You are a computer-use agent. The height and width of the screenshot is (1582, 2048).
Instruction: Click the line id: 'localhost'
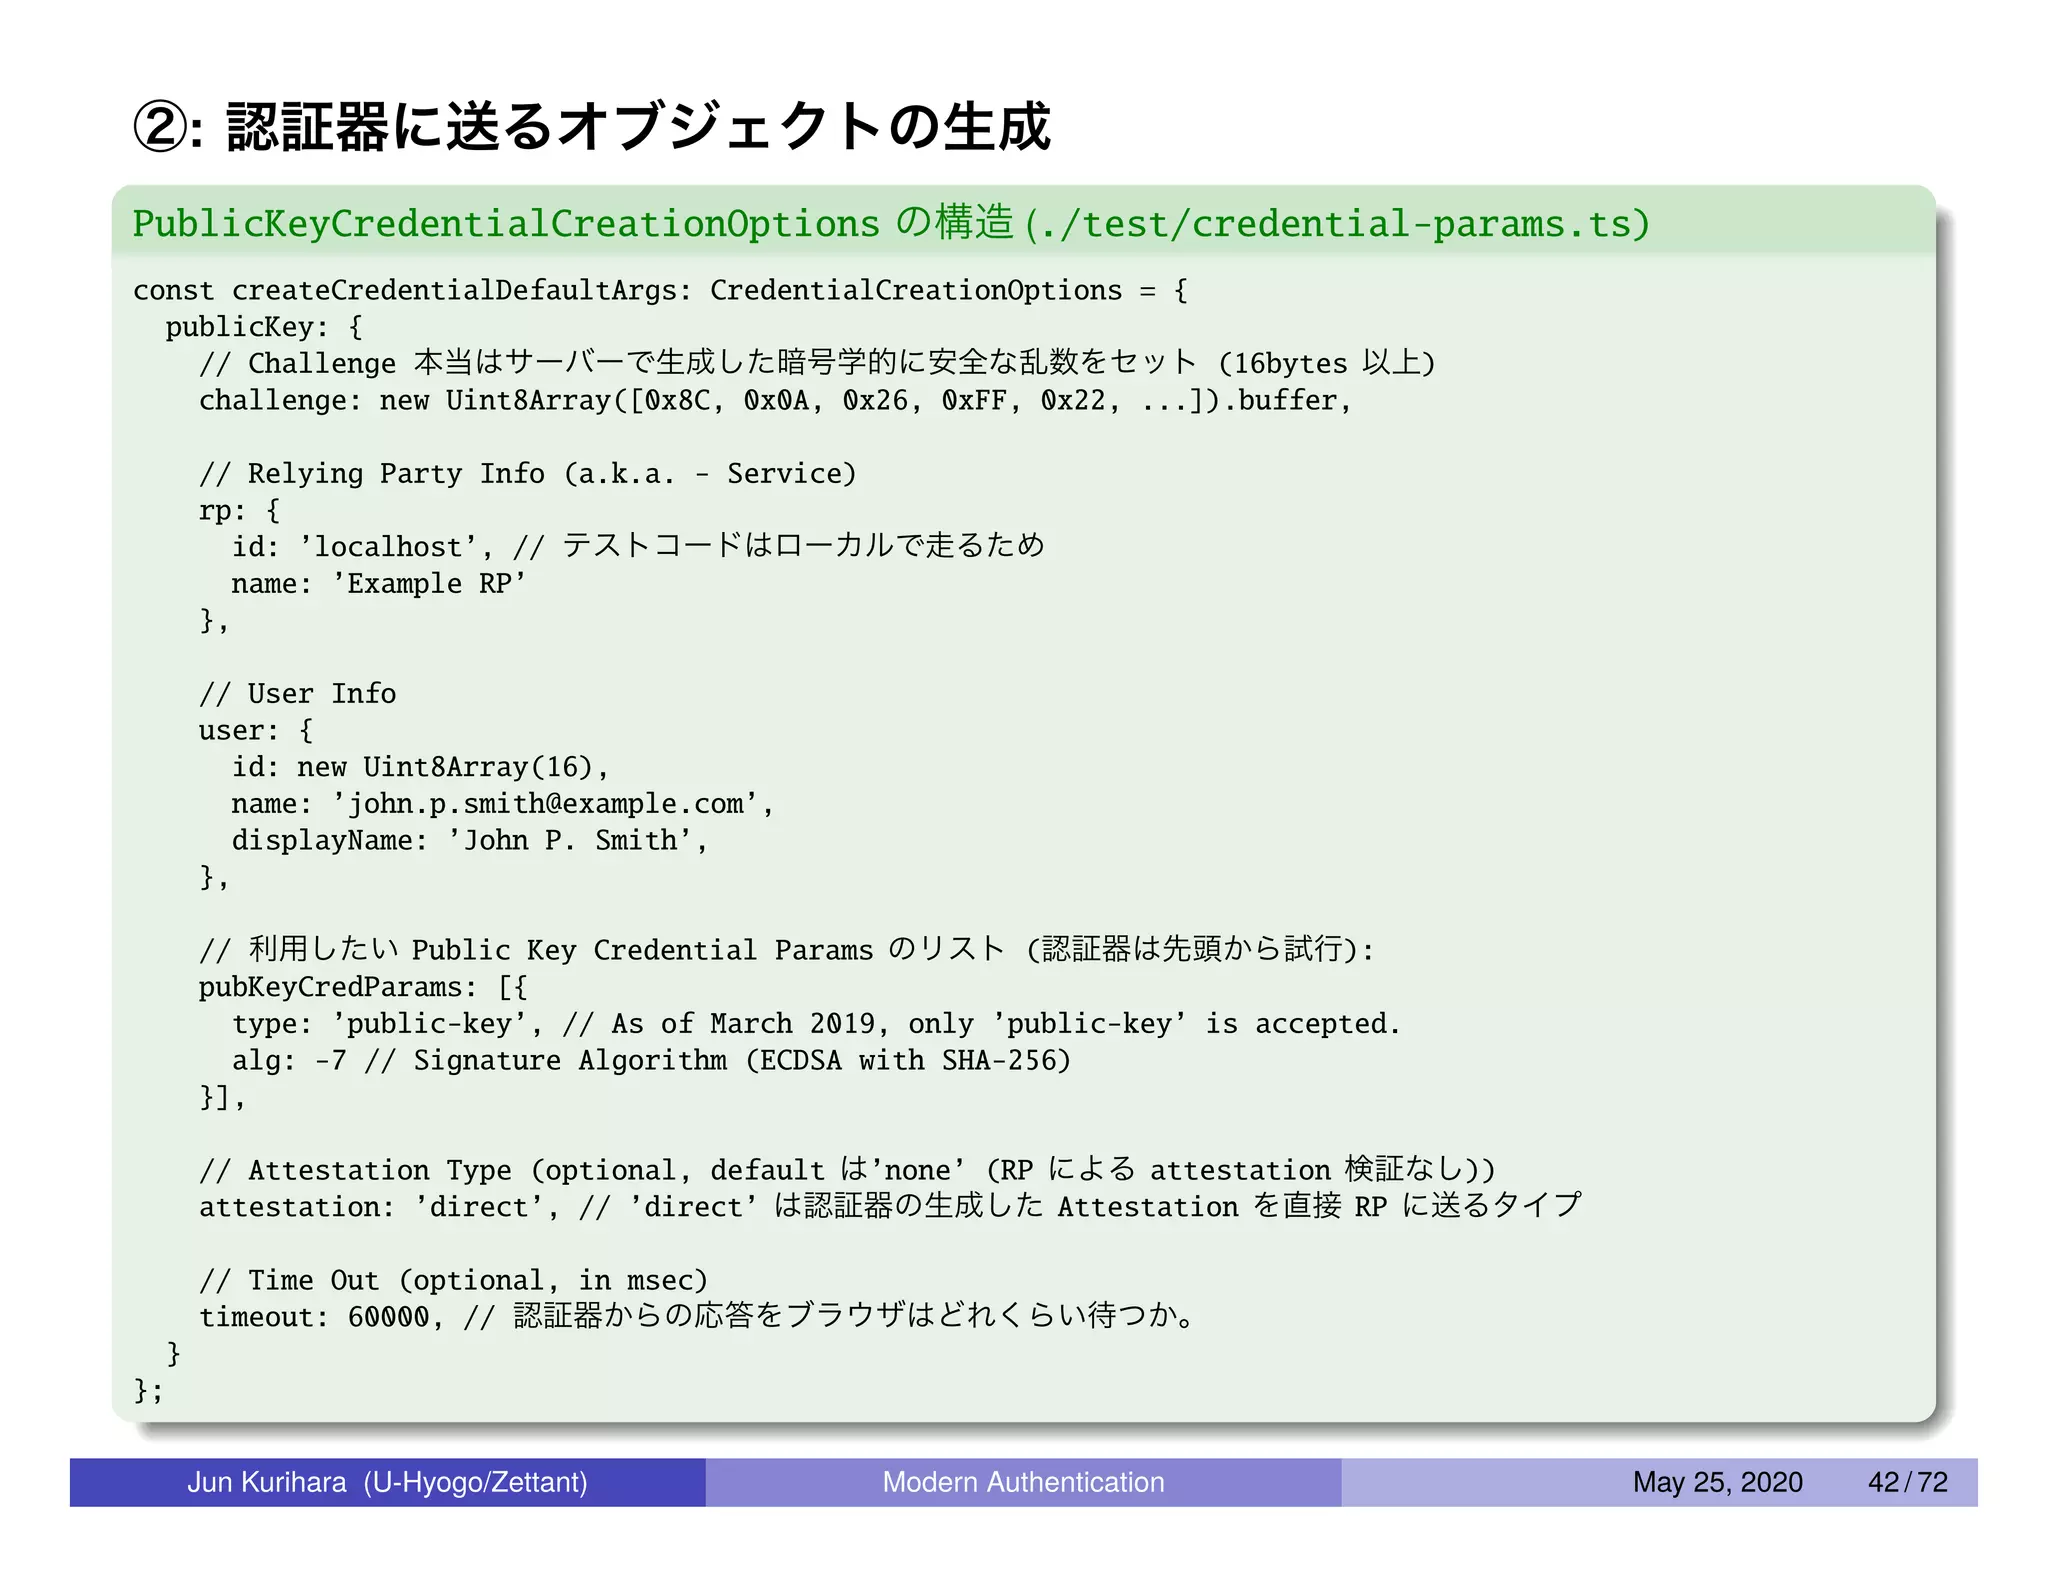click(638, 546)
